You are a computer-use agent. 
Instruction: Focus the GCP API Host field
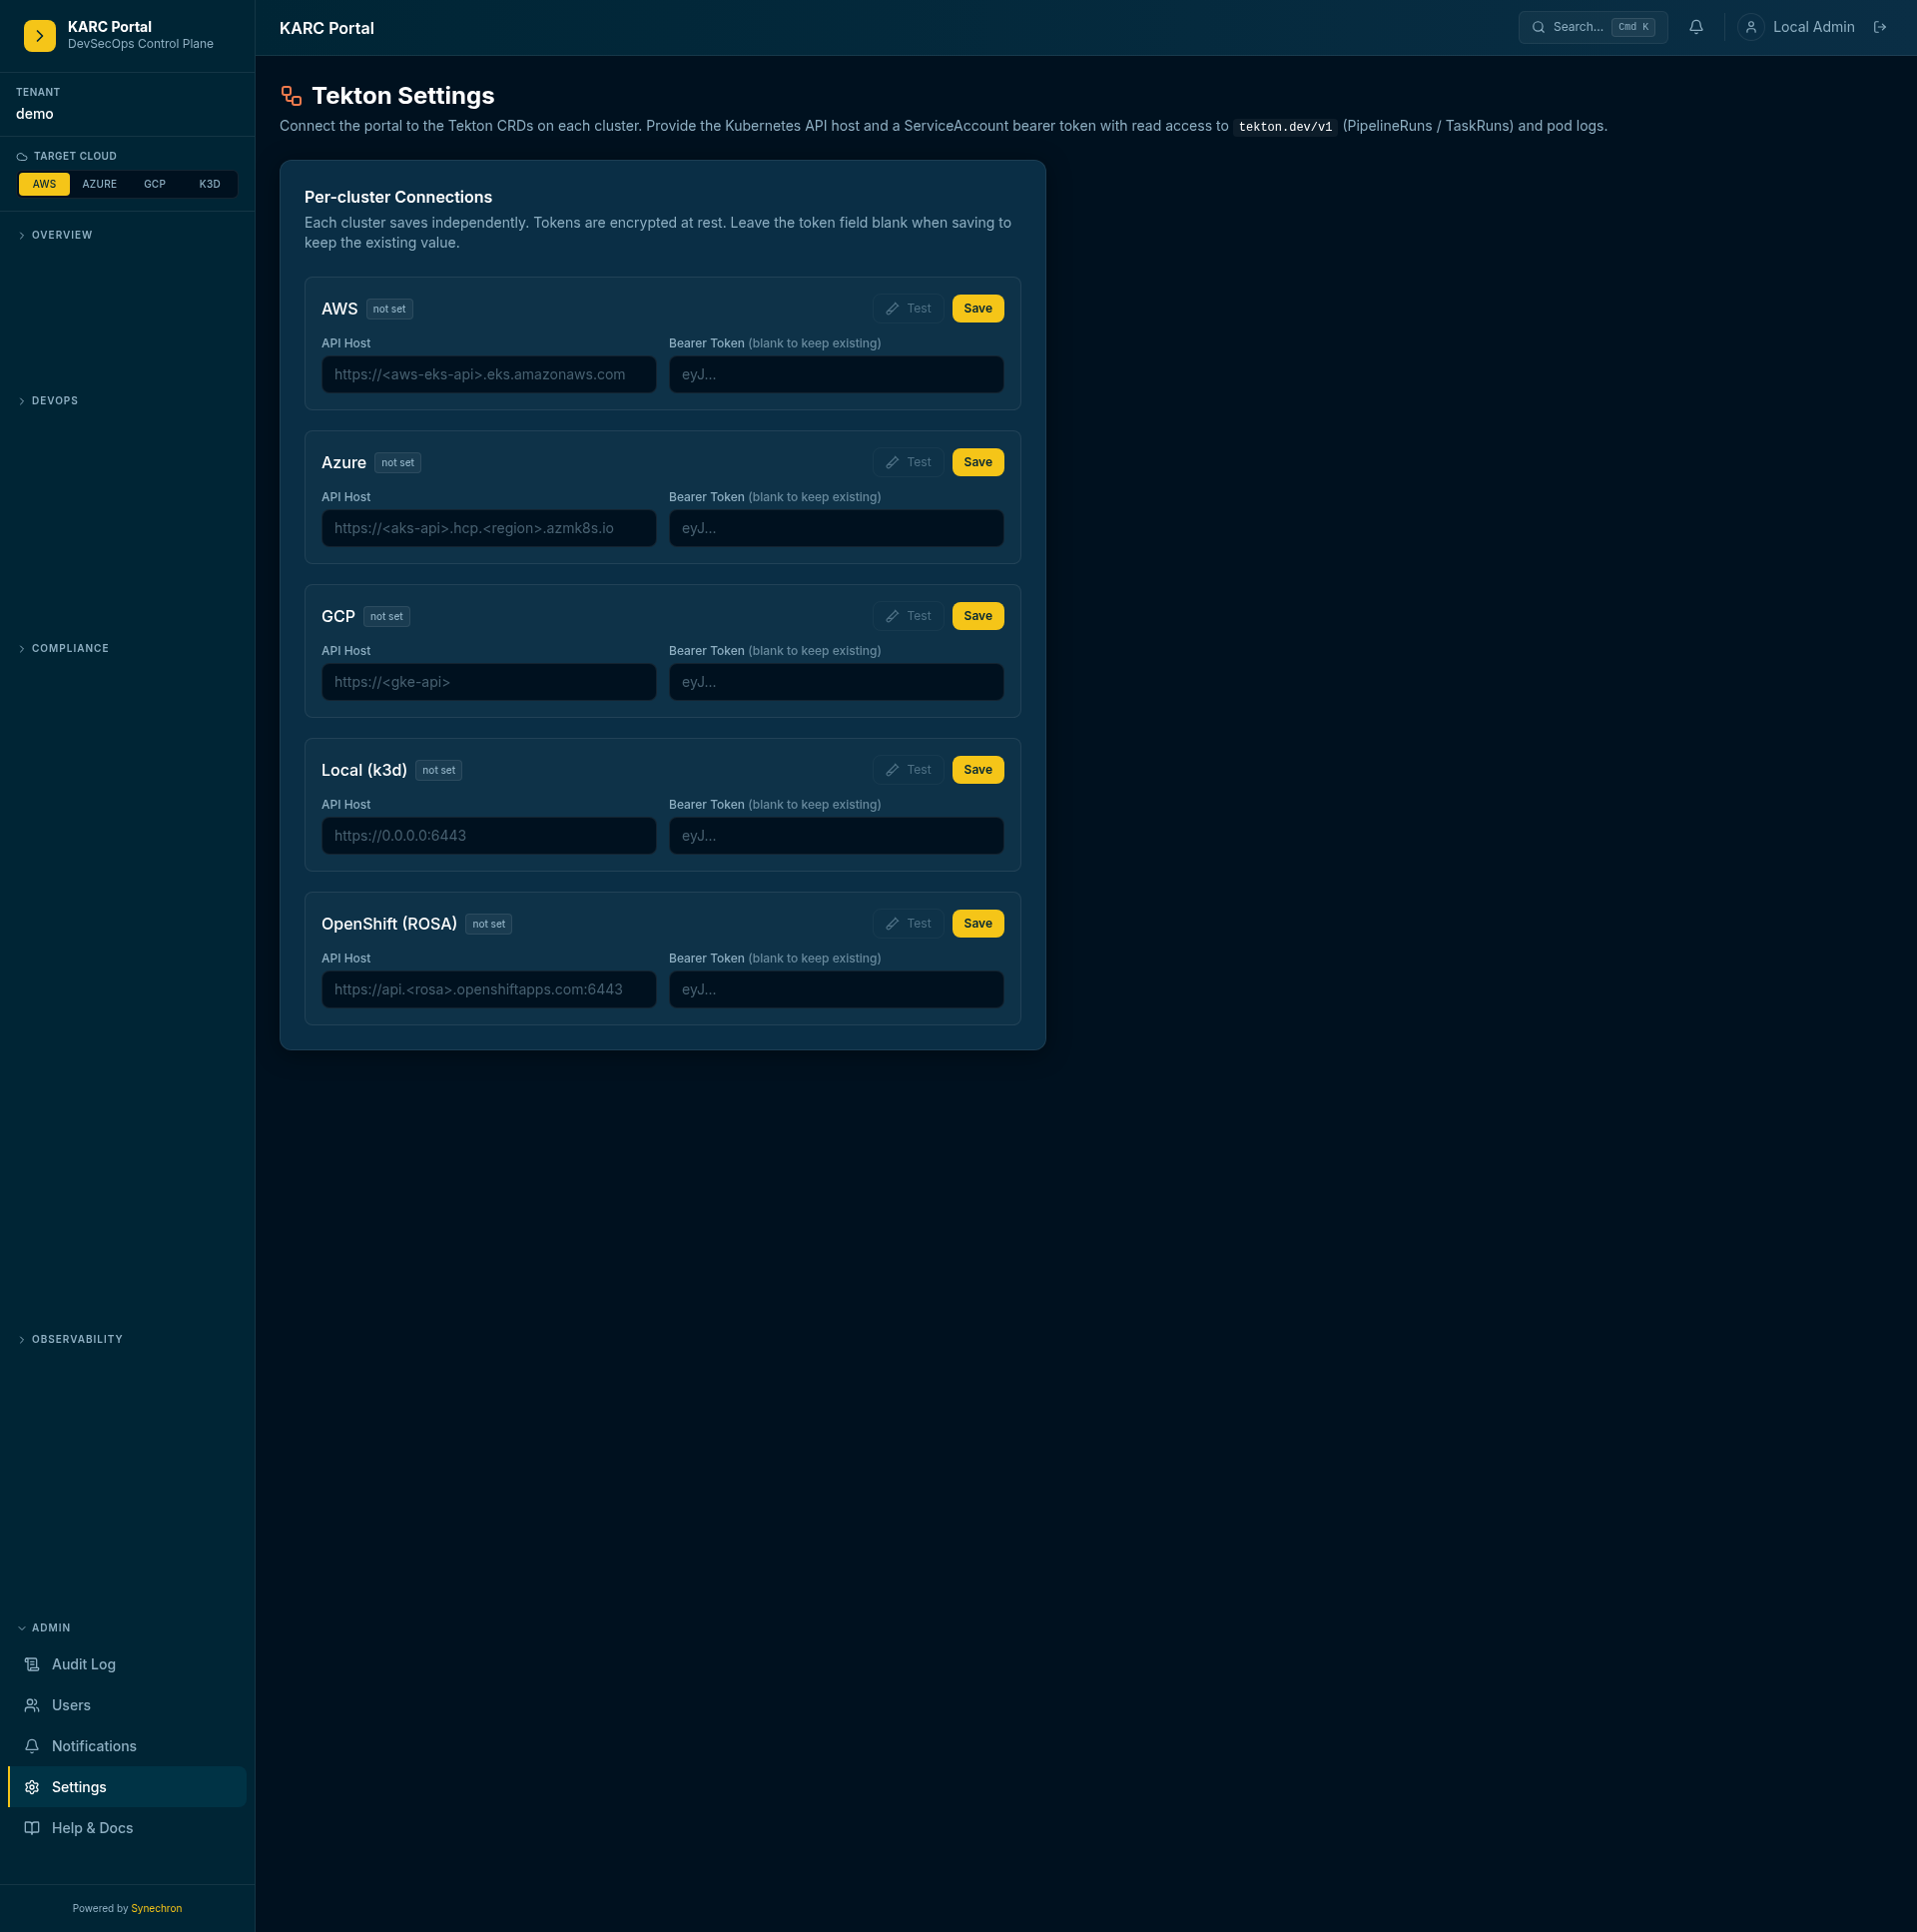coord(489,682)
